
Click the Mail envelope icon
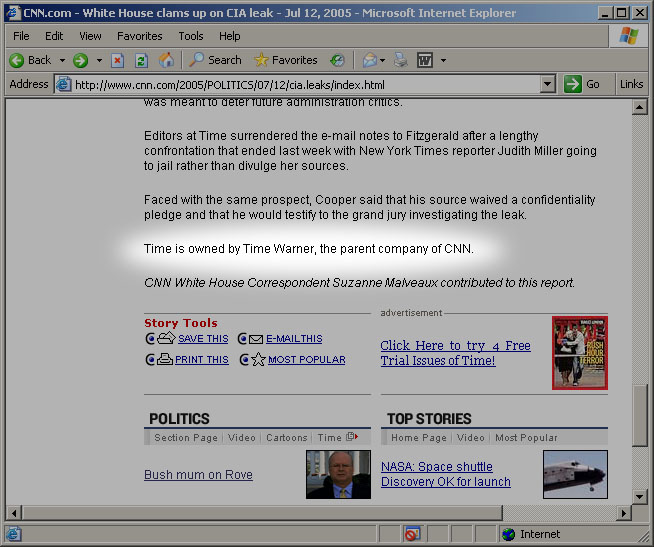click(370, 60)
